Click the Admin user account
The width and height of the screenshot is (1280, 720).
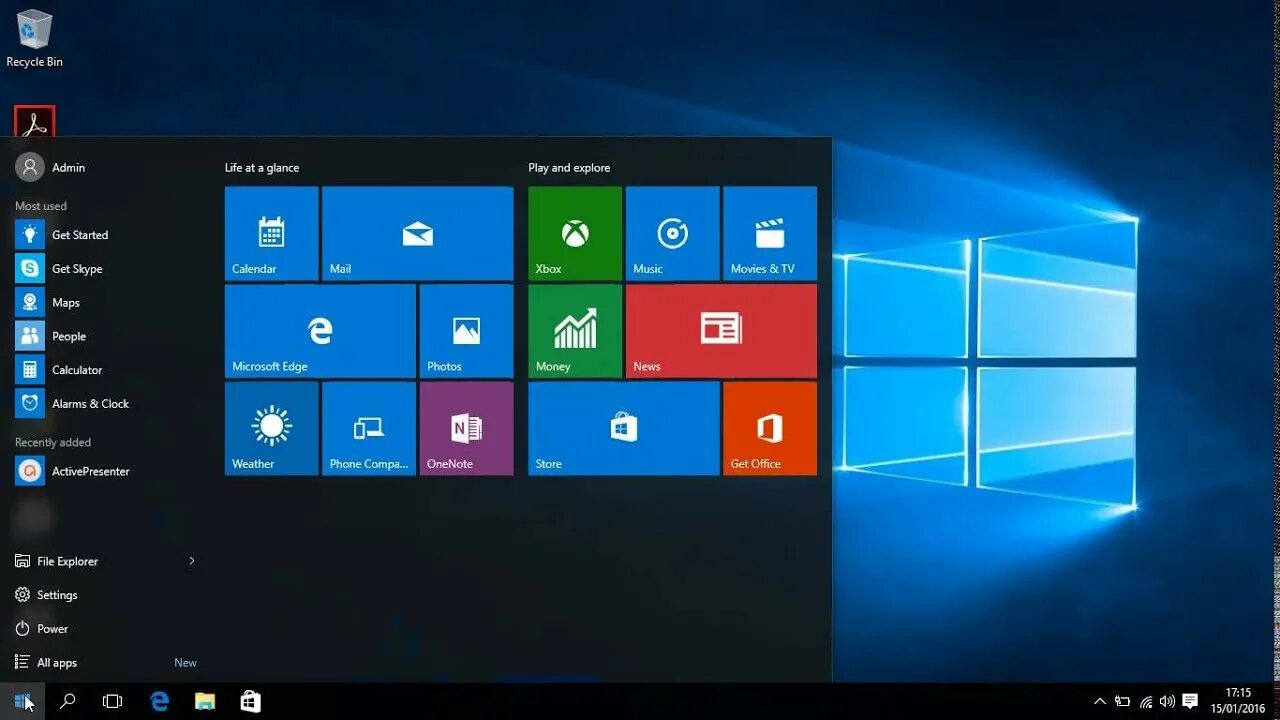tap(52, 167)
